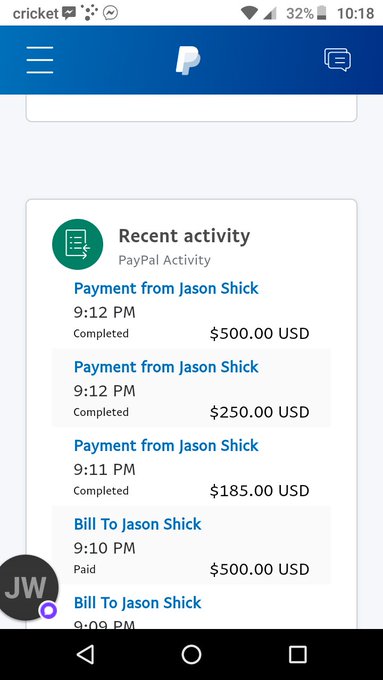
Task: Open the 9:11 PM payment from Jason Shick
Action: pyautogui.click(x=191, y=467)
